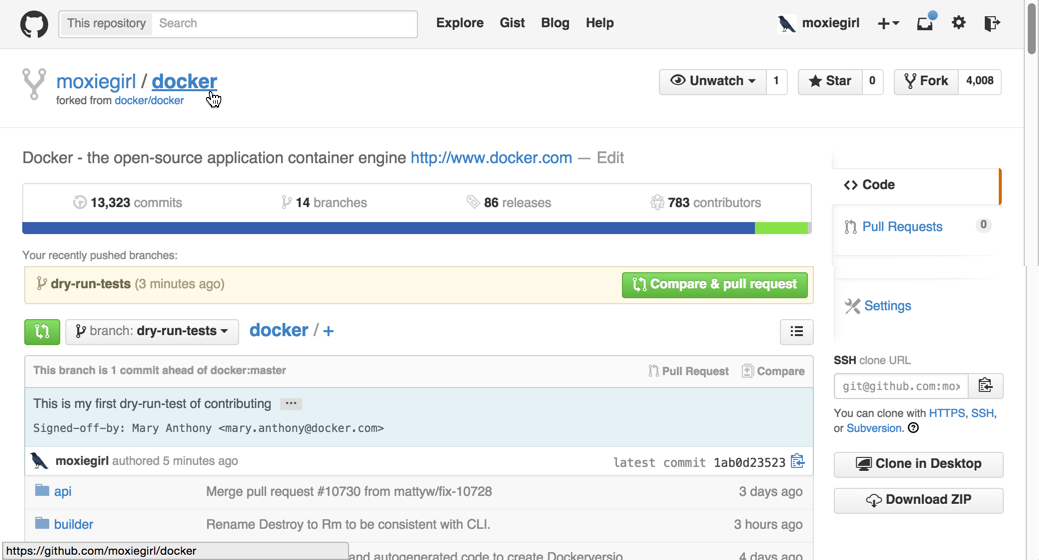The image size is (1039, 560).
Task: Open Pull Requests sidebar tab
Action: (x=902, y=227)
